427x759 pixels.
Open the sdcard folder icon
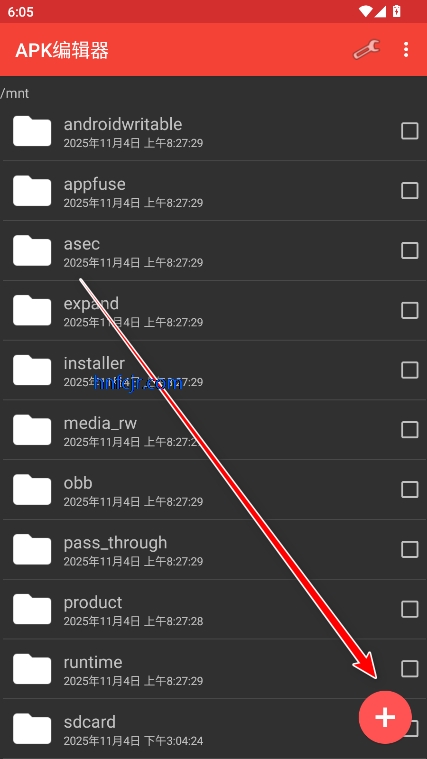32,729
